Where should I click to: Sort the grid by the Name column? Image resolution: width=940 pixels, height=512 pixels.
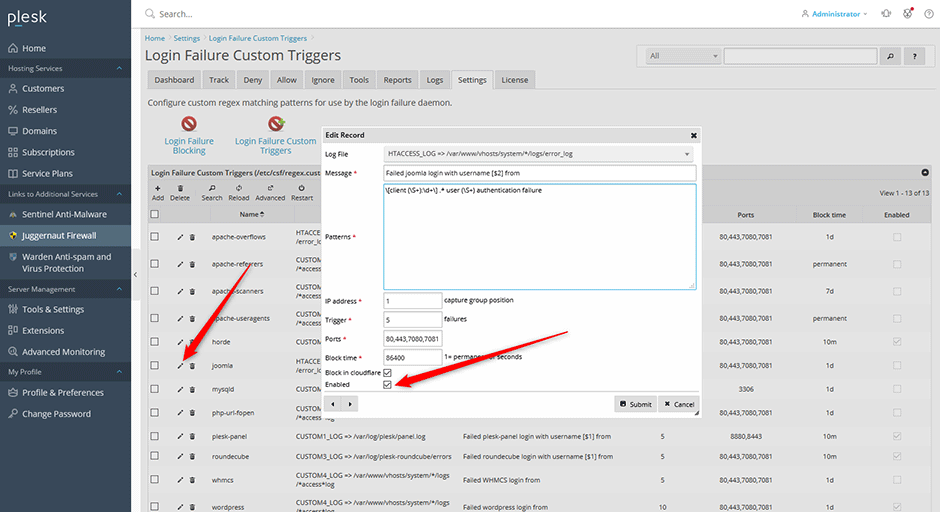tap(252, 214)
